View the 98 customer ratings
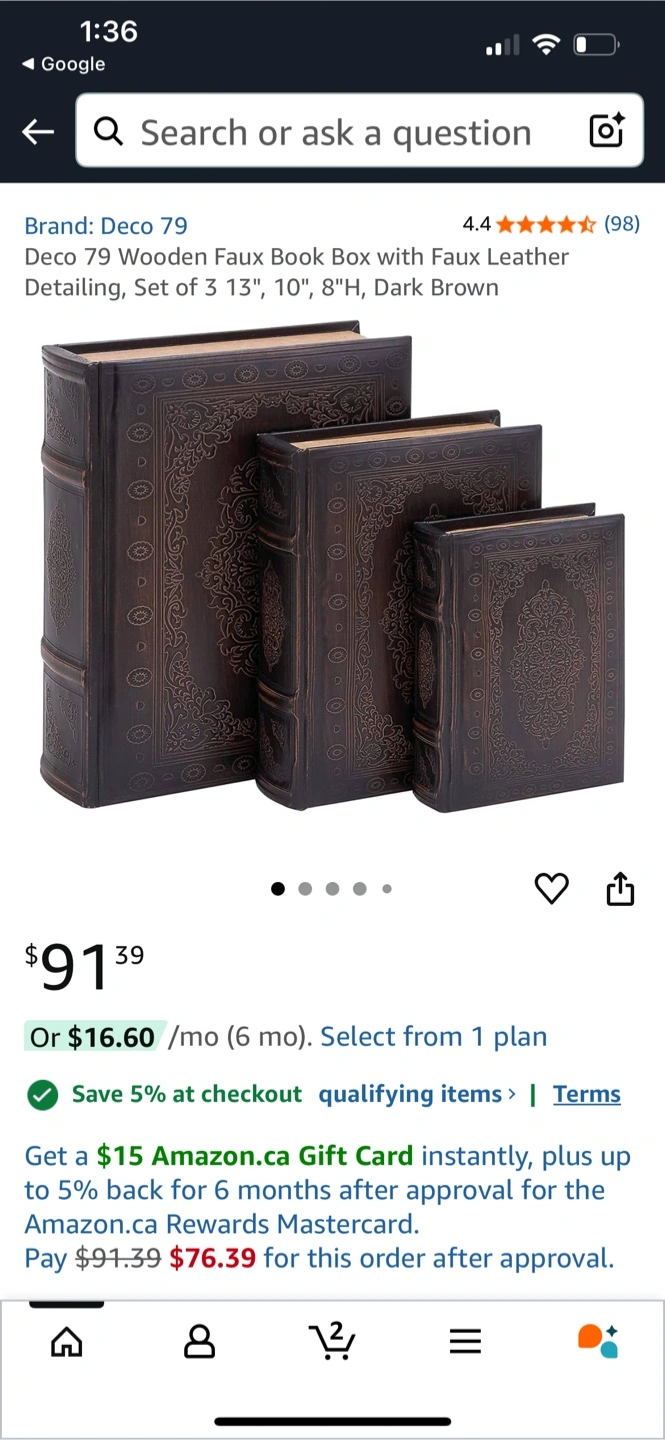The image size is (665, 1440). [622, 224]
